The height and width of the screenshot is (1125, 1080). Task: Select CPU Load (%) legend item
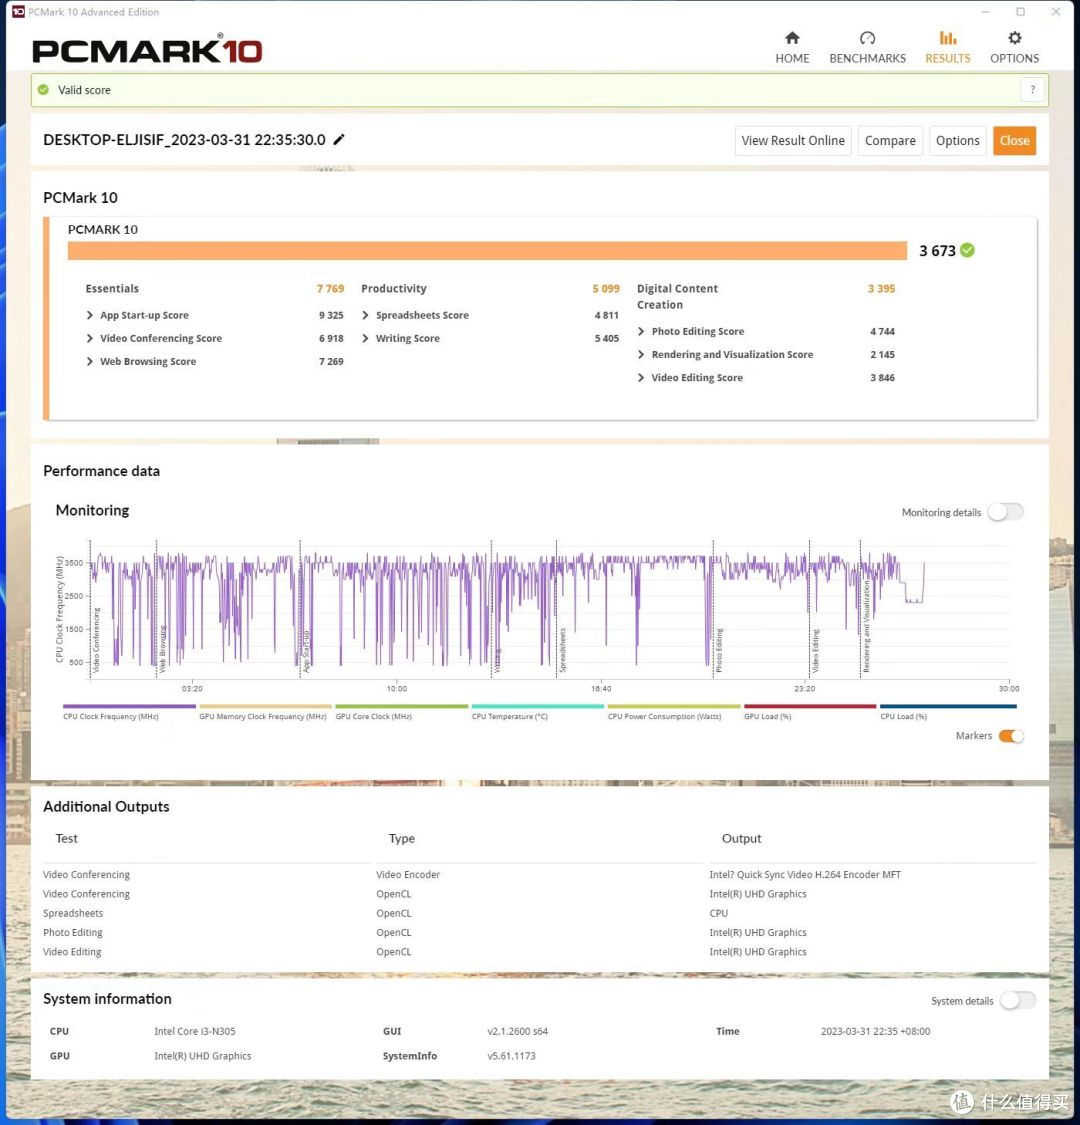948,712
